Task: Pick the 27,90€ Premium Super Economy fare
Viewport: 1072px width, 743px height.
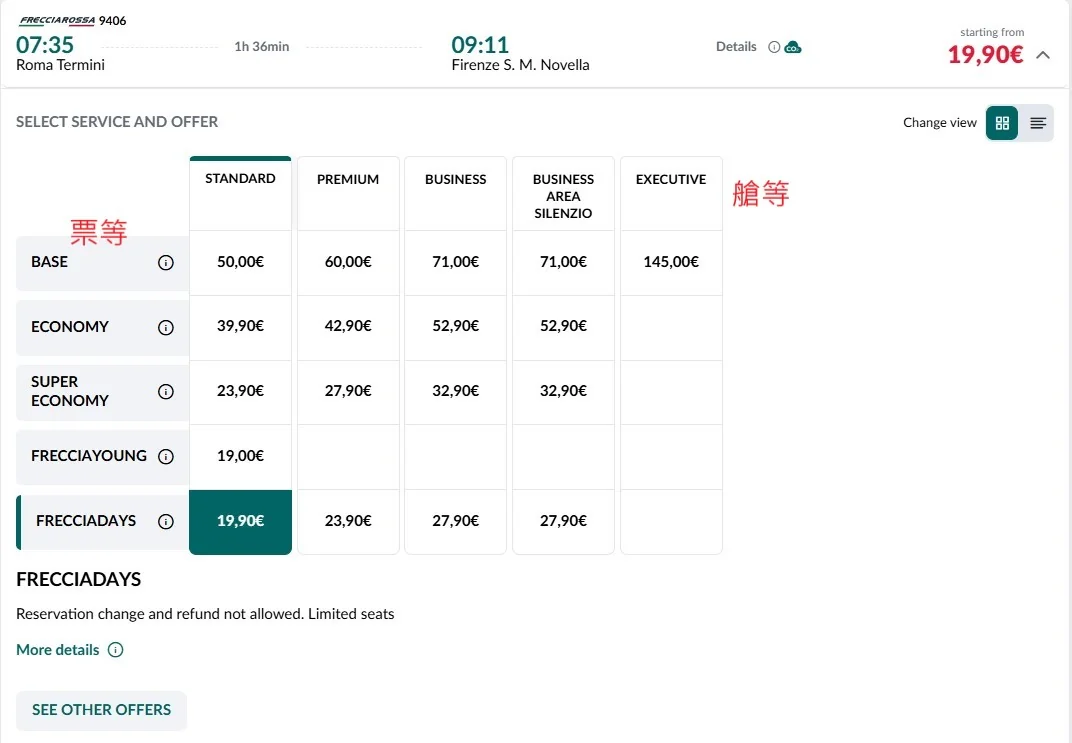Action: pos(348,392)
